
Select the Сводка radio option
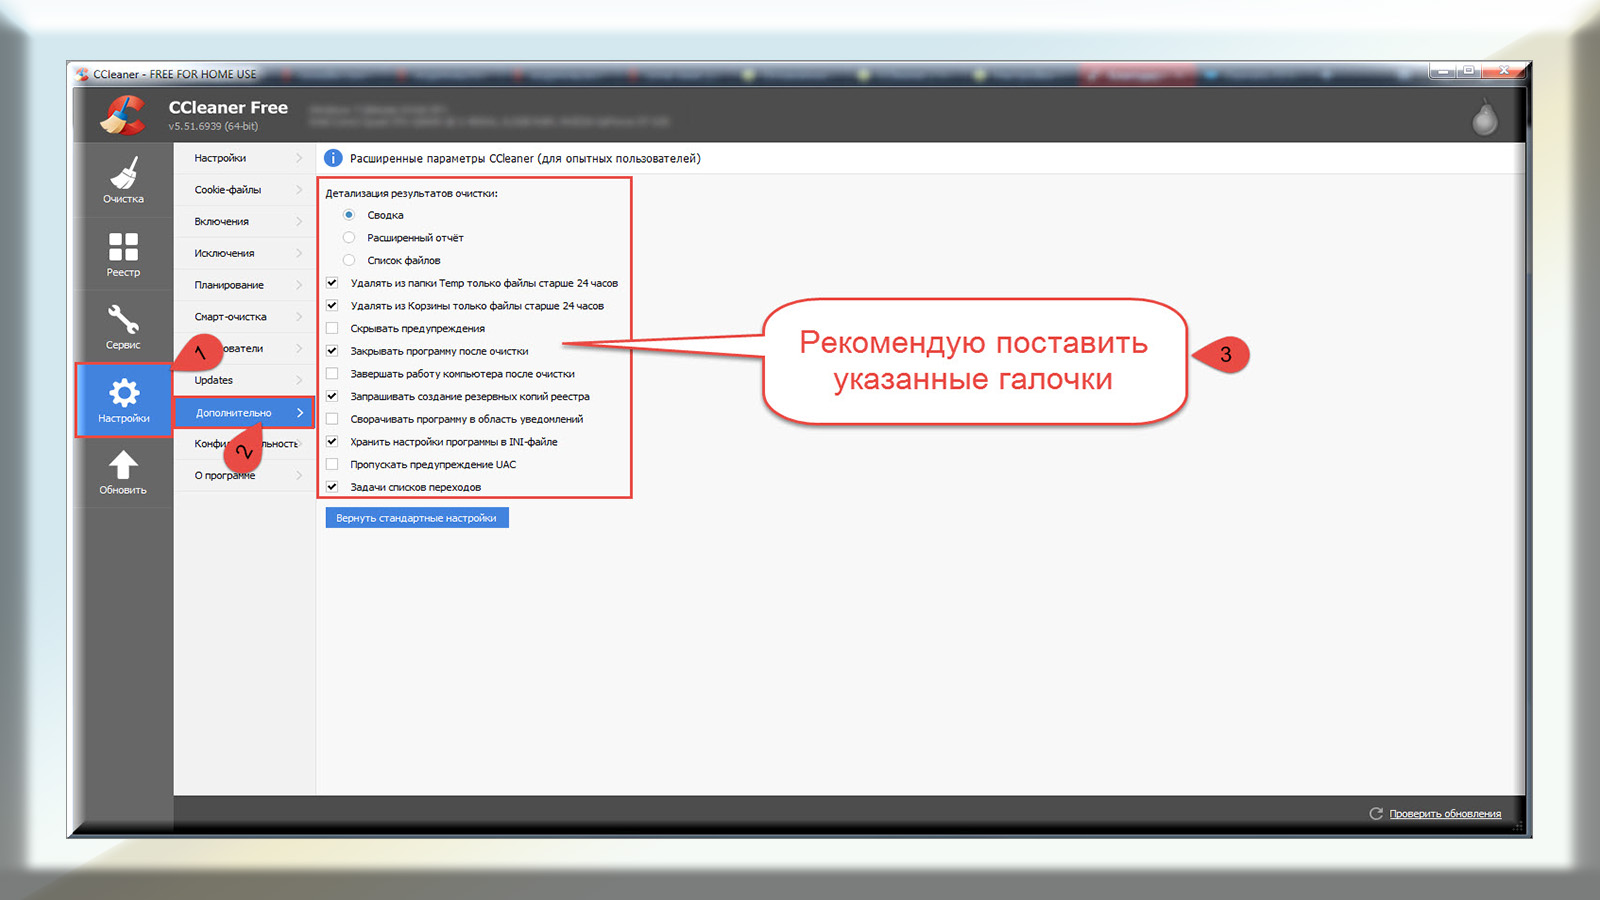point(349,215)
